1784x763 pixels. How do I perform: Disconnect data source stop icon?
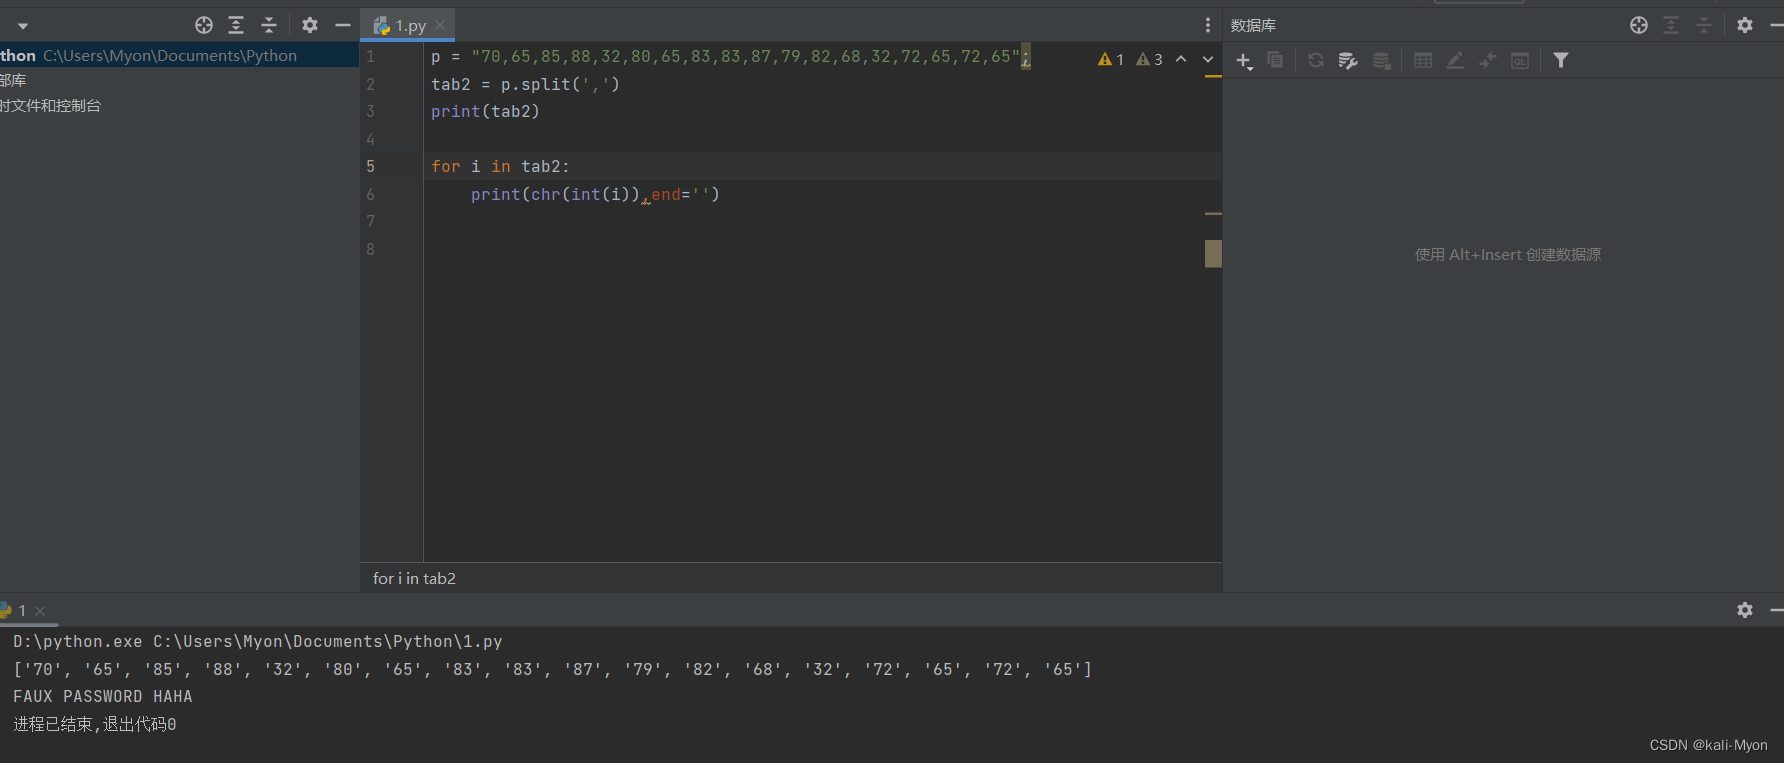[x=1382, y=61]
